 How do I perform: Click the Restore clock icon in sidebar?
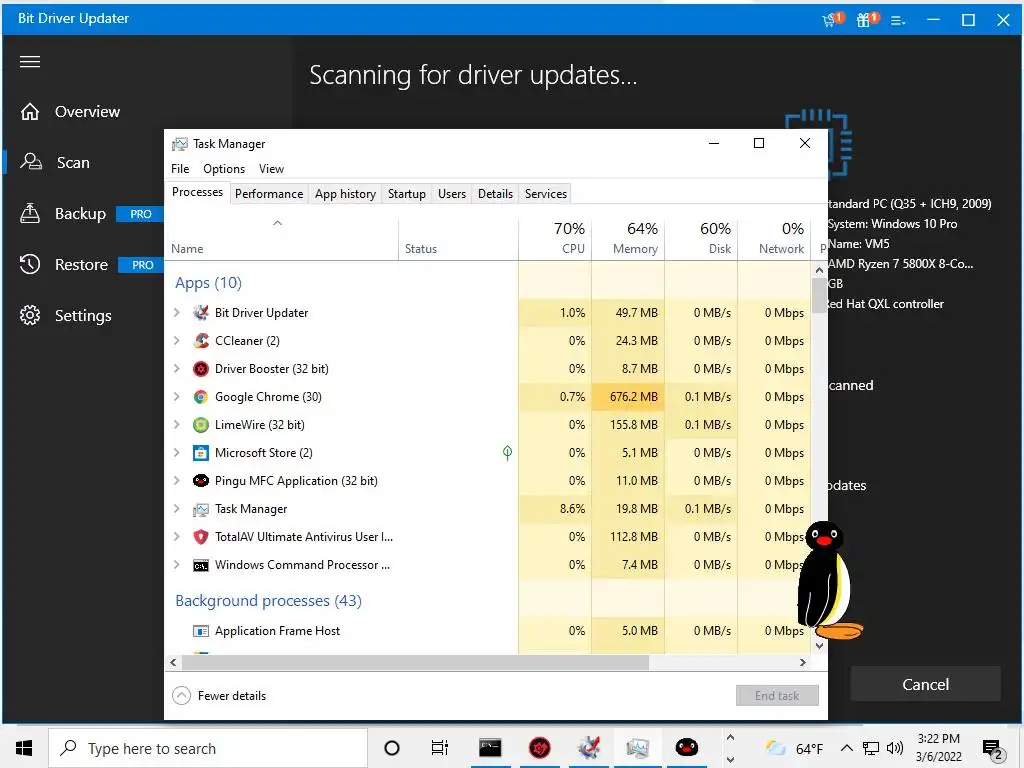point(30,264)
